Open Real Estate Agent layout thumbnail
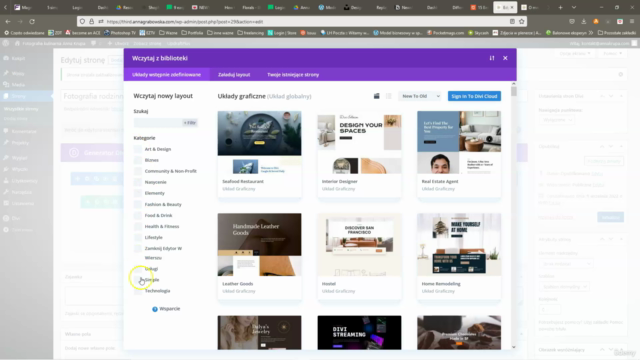This screenshot has height=360, width=640. point(459,142)
